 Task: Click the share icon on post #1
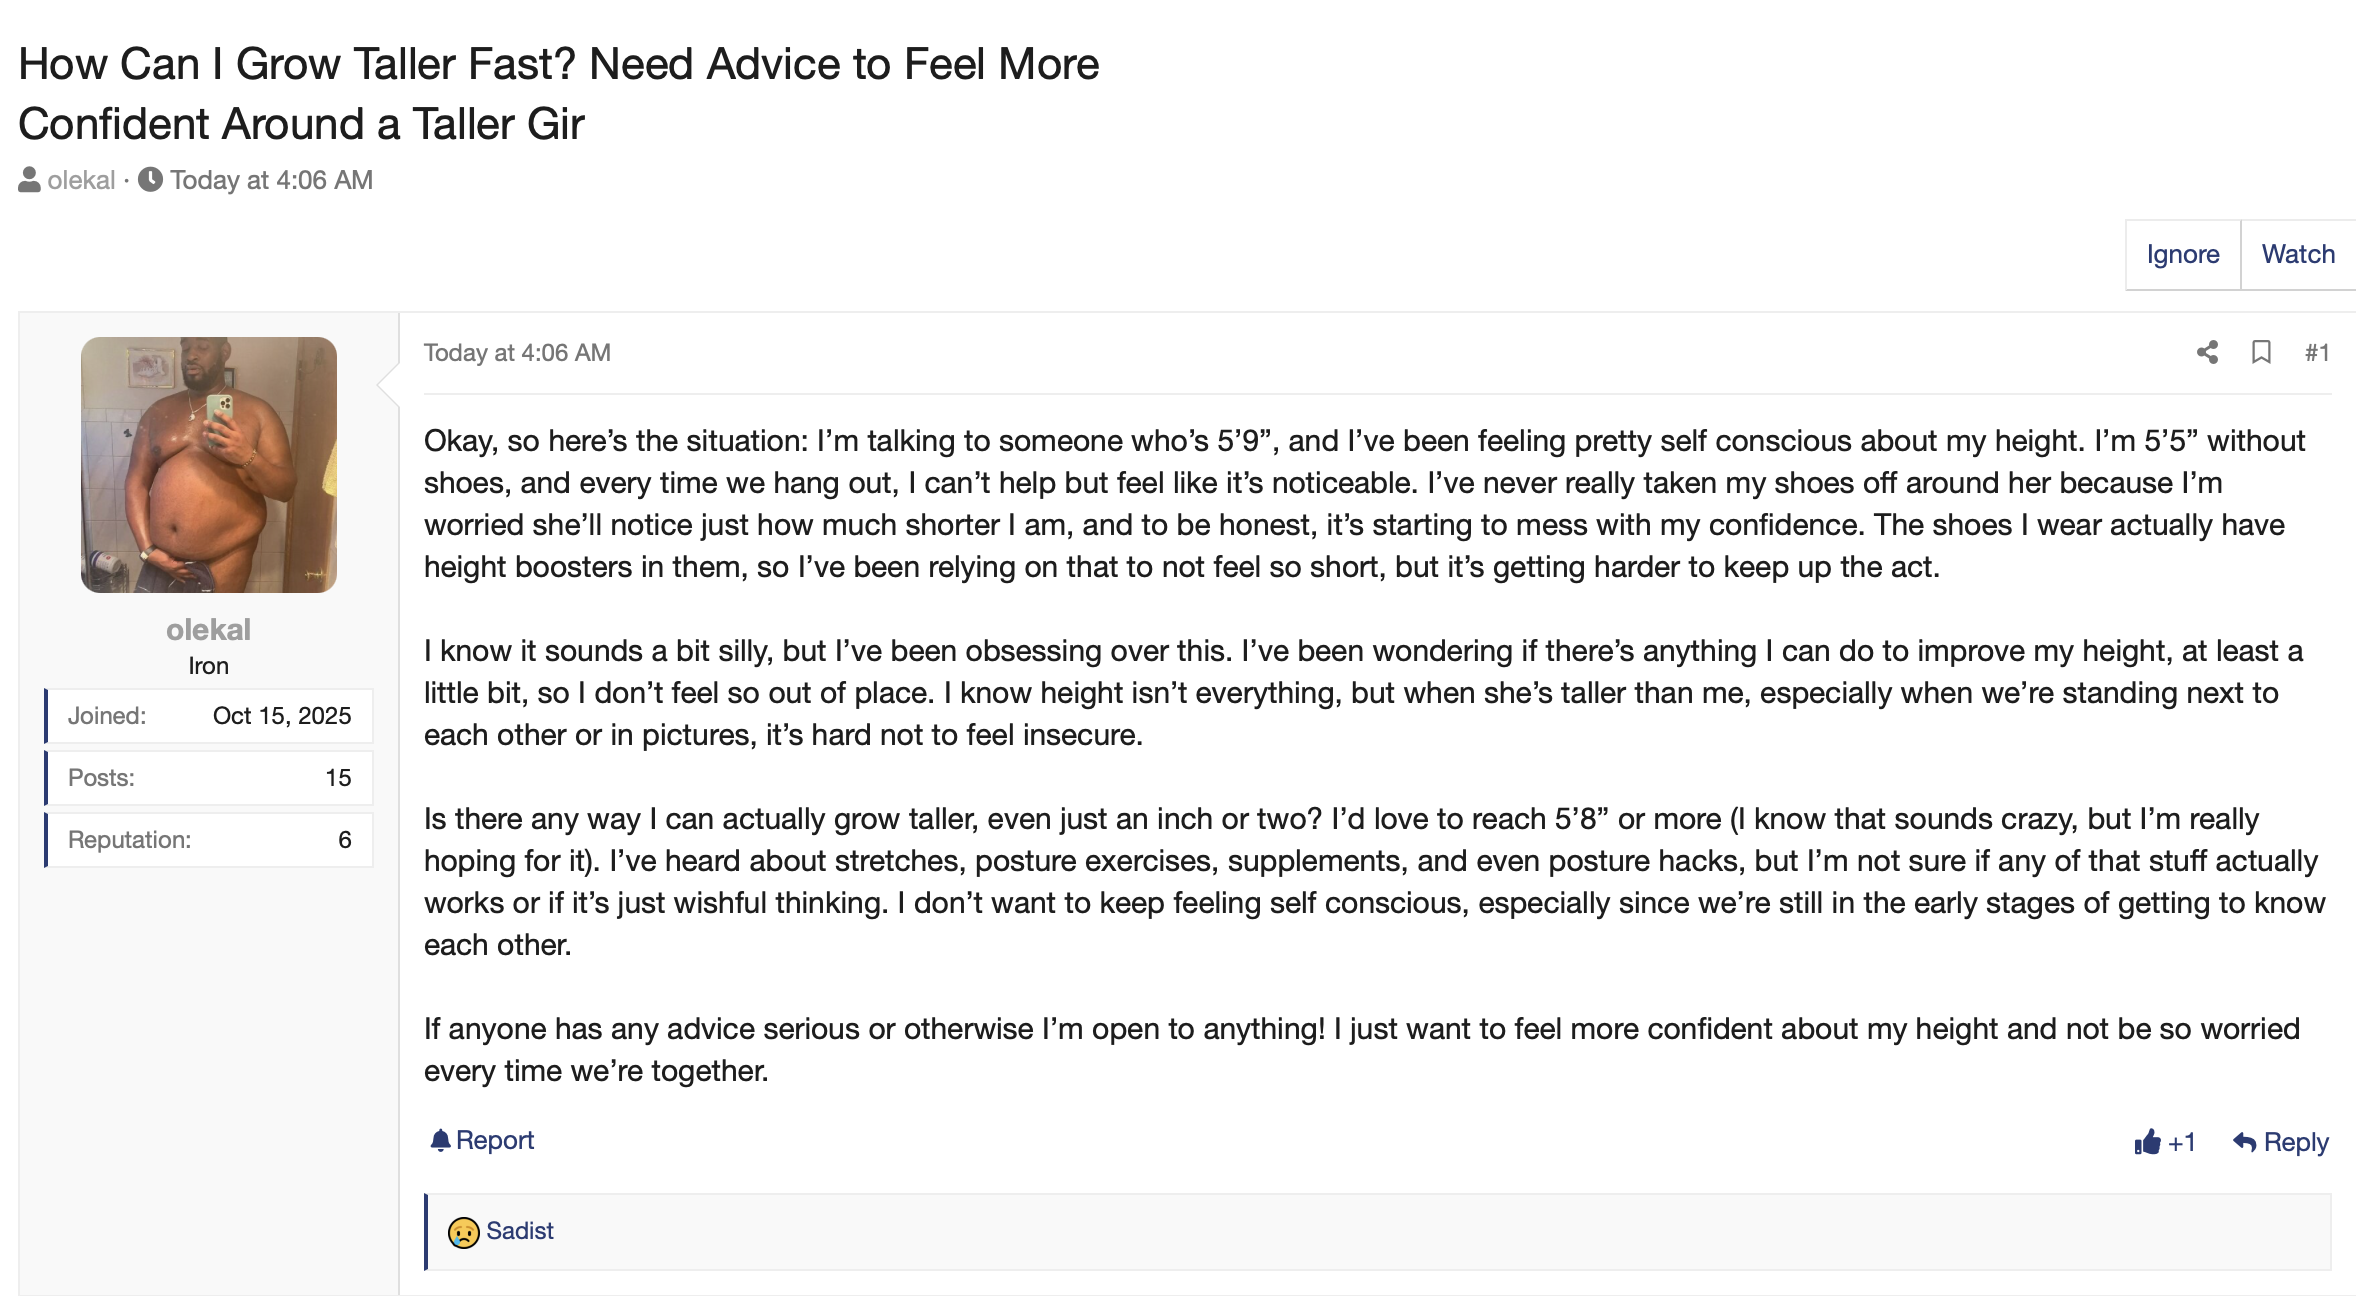click(2207, 352)
